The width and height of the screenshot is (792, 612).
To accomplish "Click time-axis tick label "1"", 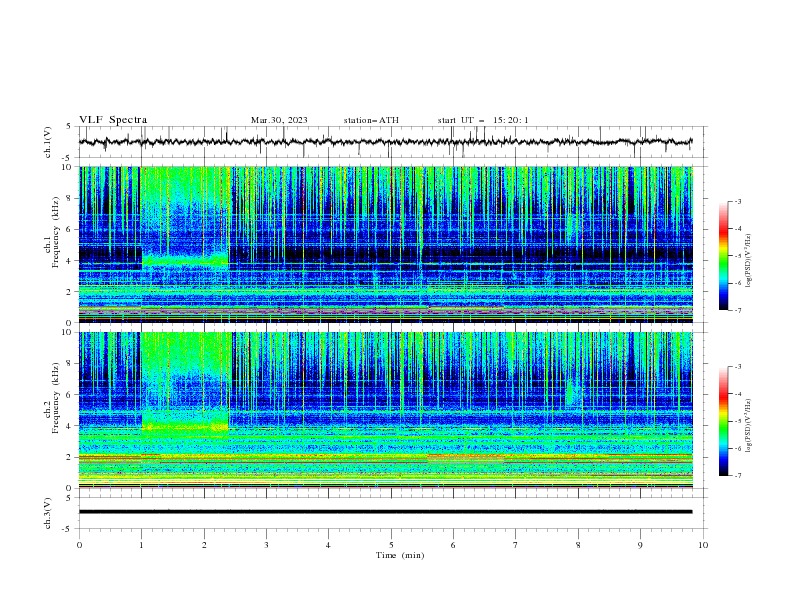I will click(141, 545).
